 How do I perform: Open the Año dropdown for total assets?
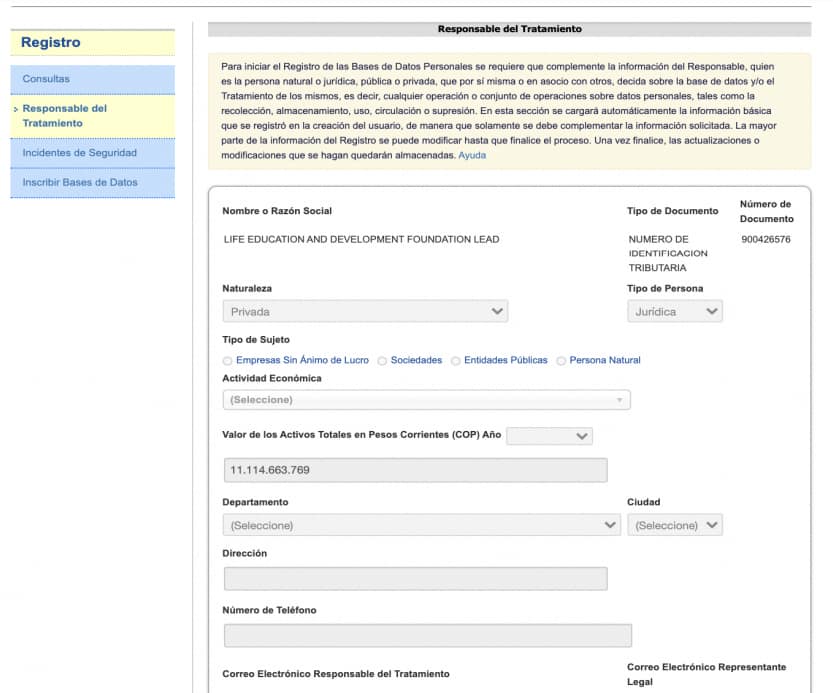[549, 436]
